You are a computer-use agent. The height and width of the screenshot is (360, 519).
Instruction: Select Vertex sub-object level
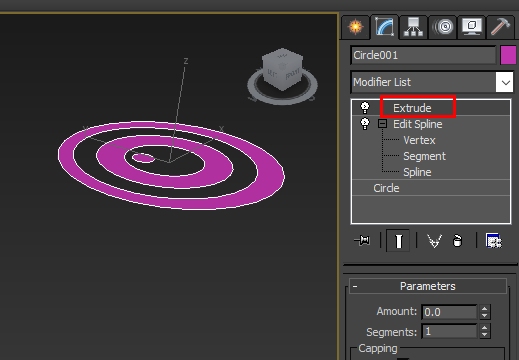pos(419,140)
